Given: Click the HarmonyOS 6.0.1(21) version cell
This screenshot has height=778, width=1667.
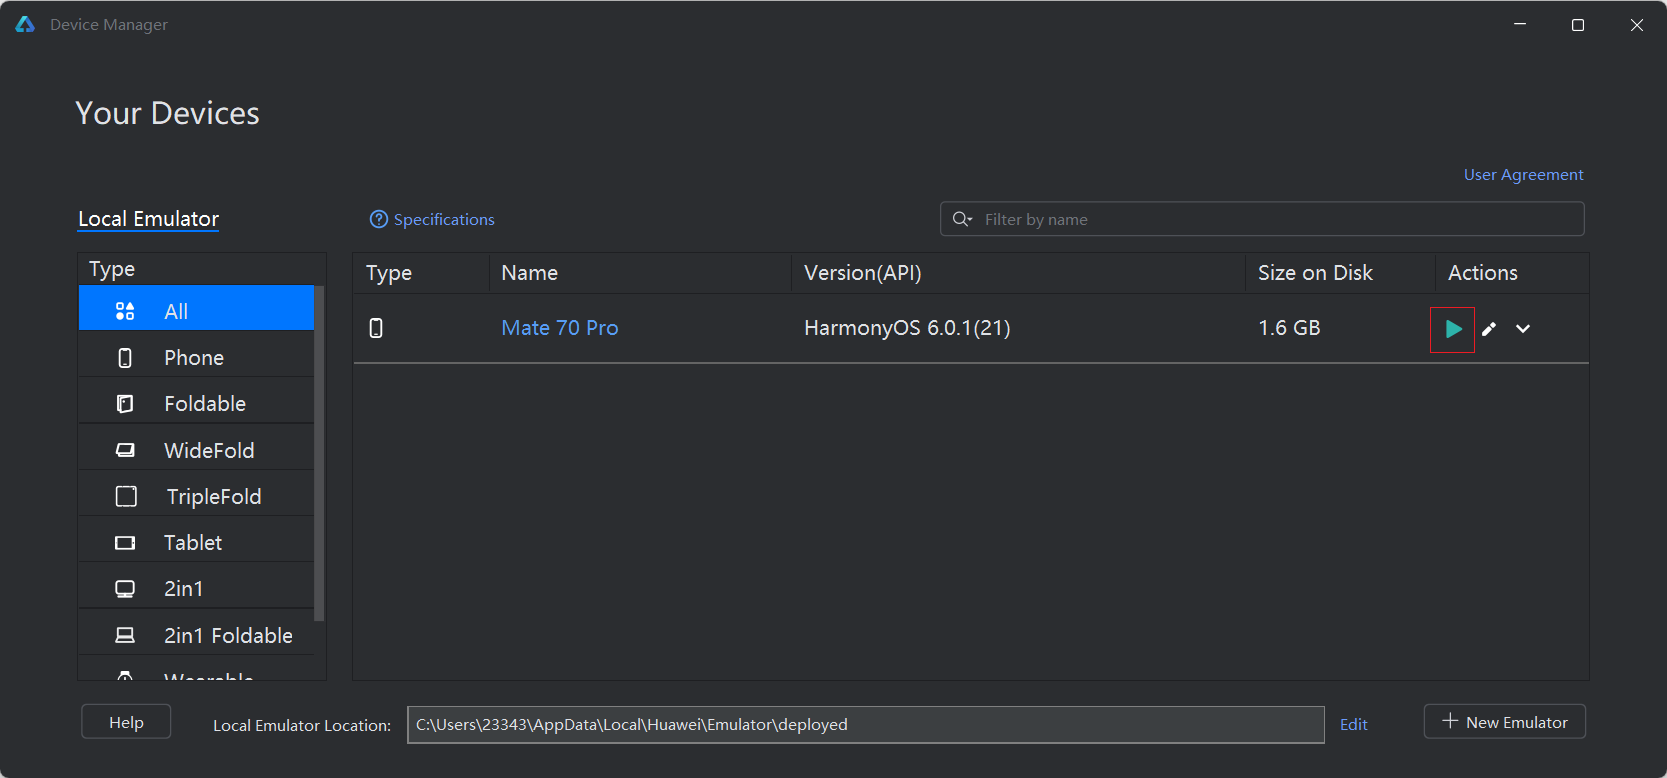Looking at the screenshot, I should [907, 328].
